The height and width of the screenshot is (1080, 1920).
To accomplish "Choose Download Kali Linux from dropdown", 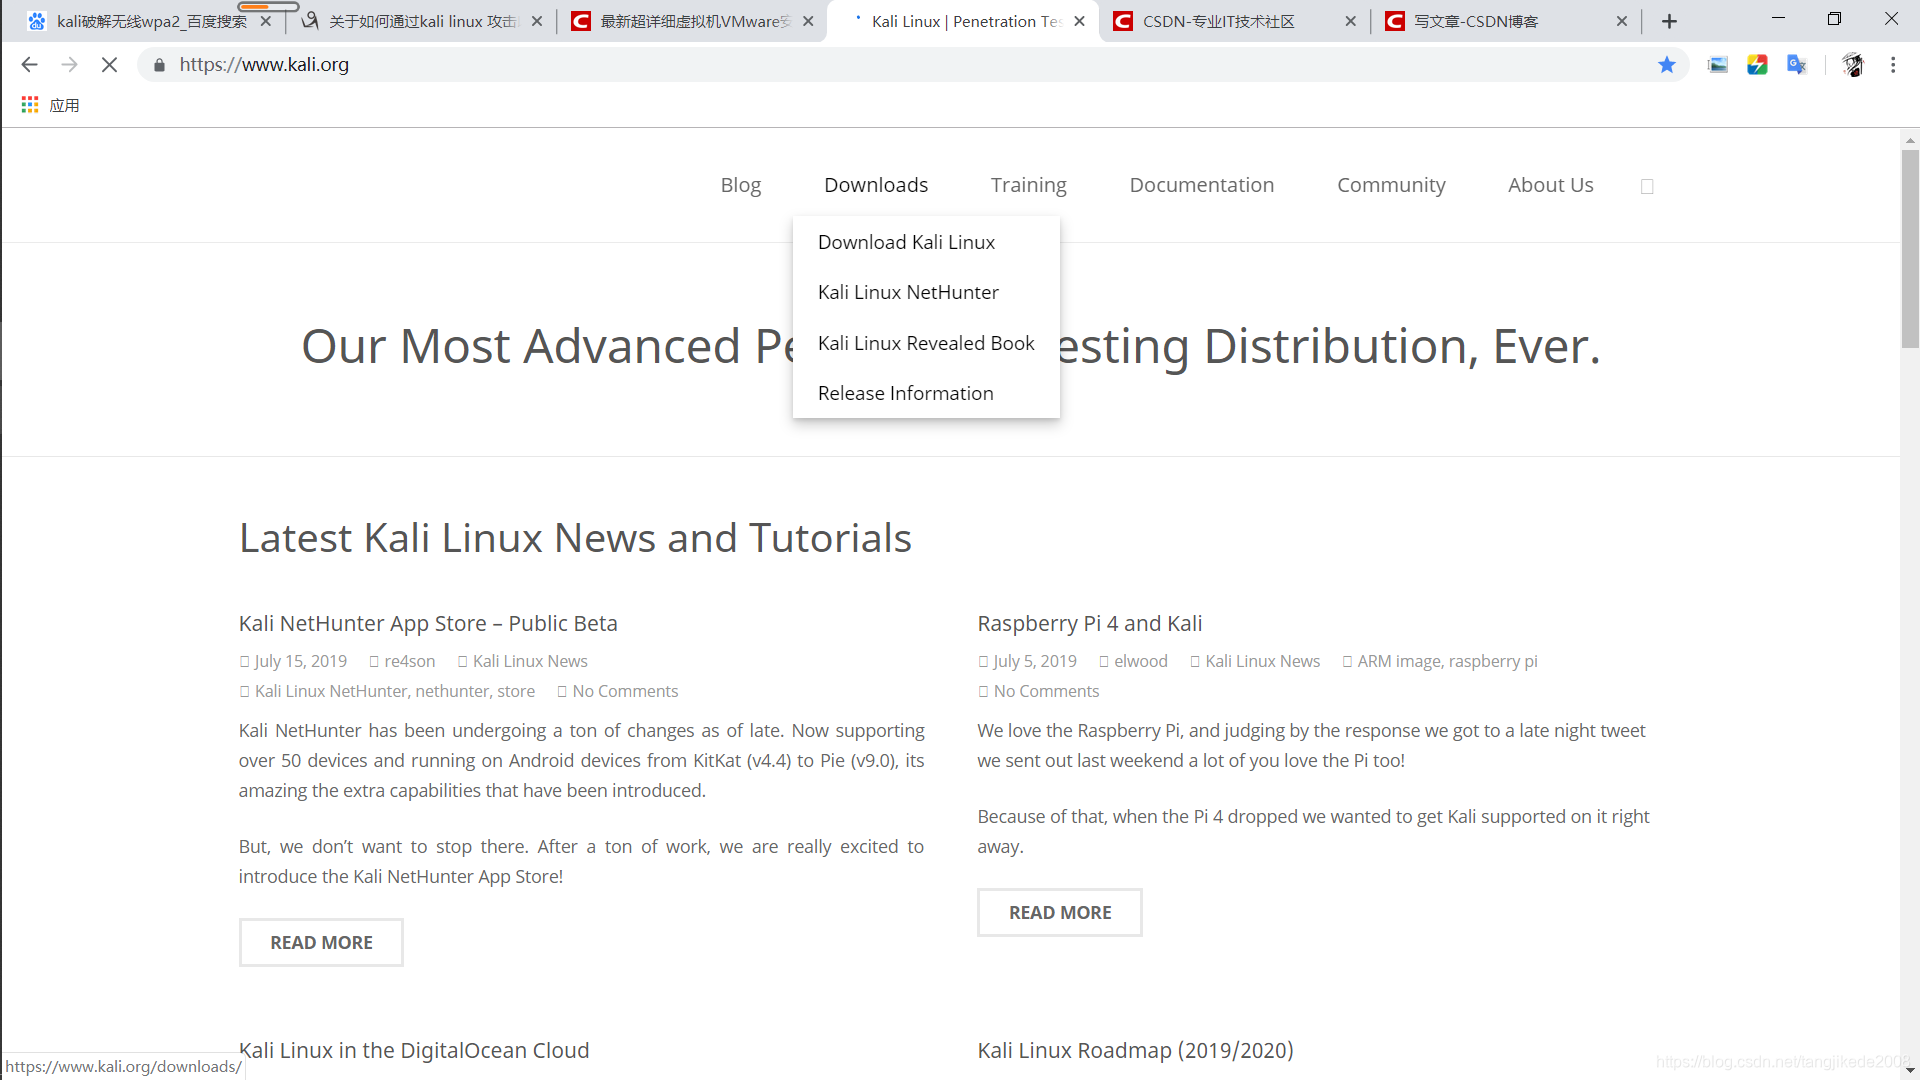I will [x=926, y=242].
